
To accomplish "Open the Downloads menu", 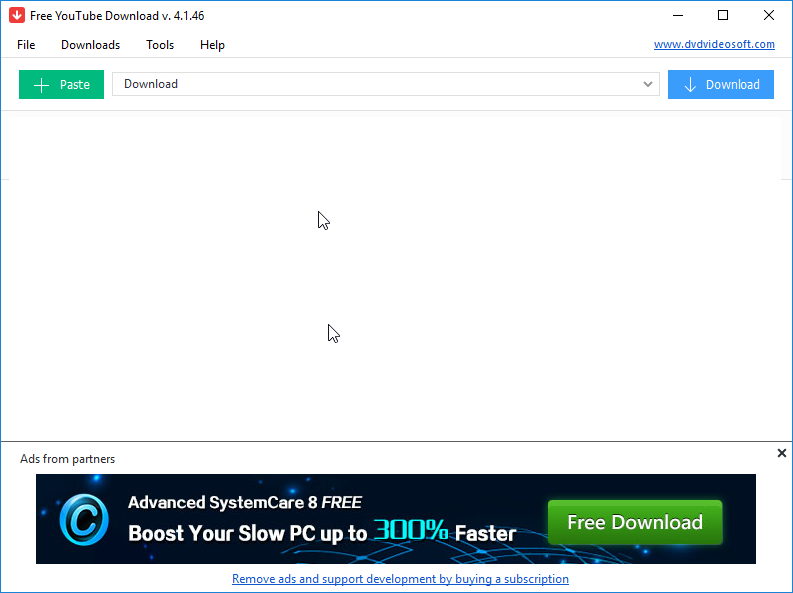I will 91,45.
